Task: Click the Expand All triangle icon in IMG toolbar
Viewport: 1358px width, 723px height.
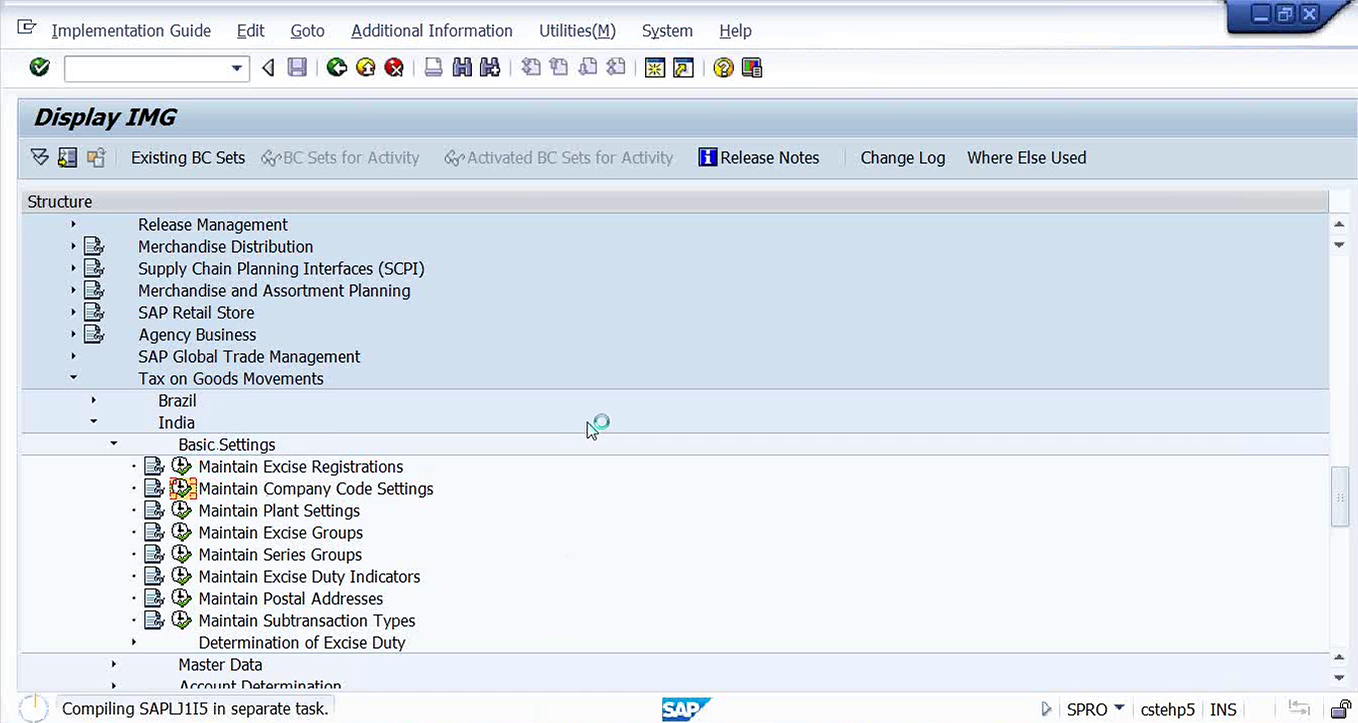Action: pyautogui.click(x=39, y=157)
